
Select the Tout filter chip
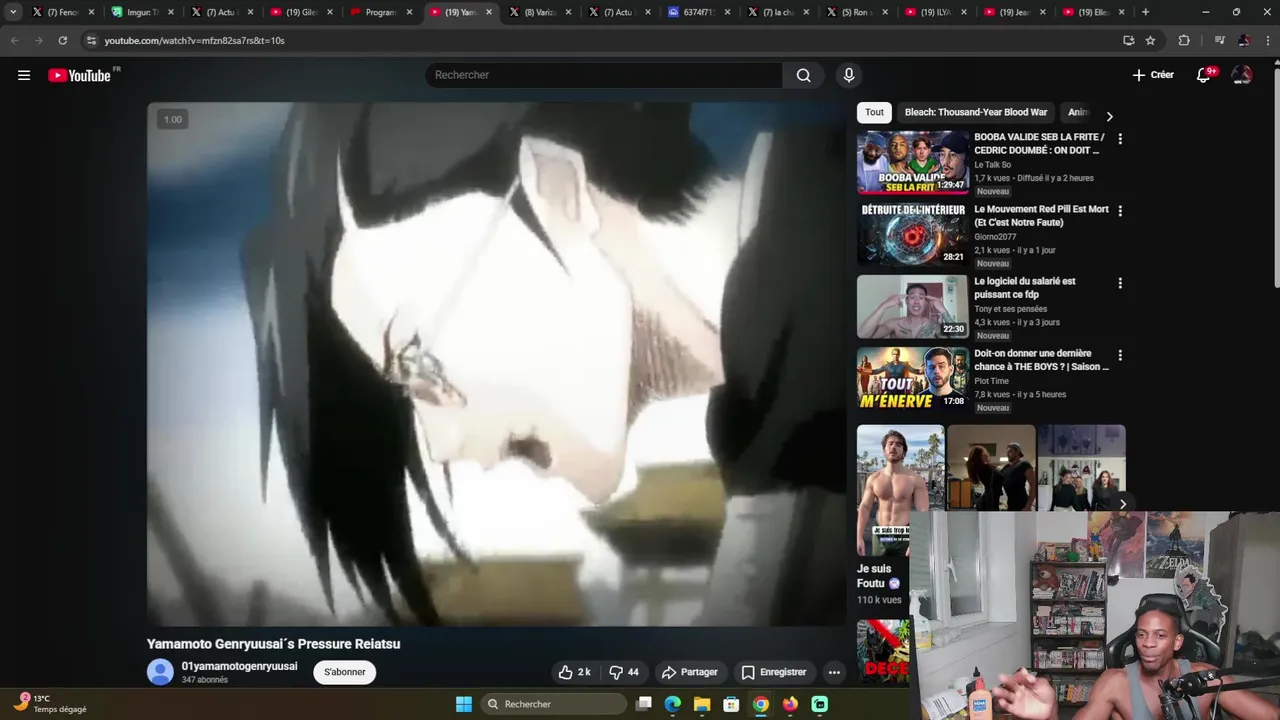[x=874, y=112]
